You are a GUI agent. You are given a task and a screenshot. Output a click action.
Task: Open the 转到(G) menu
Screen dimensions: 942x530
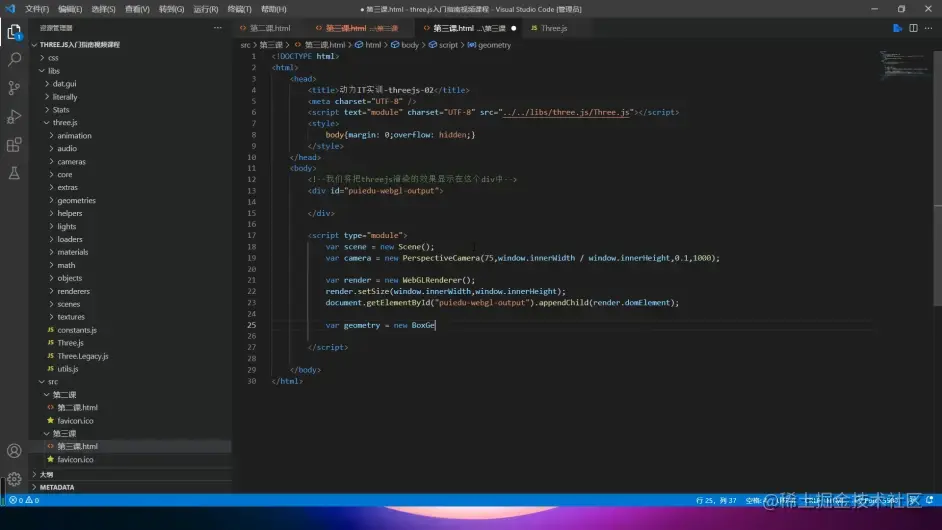(x=171, y=9)
